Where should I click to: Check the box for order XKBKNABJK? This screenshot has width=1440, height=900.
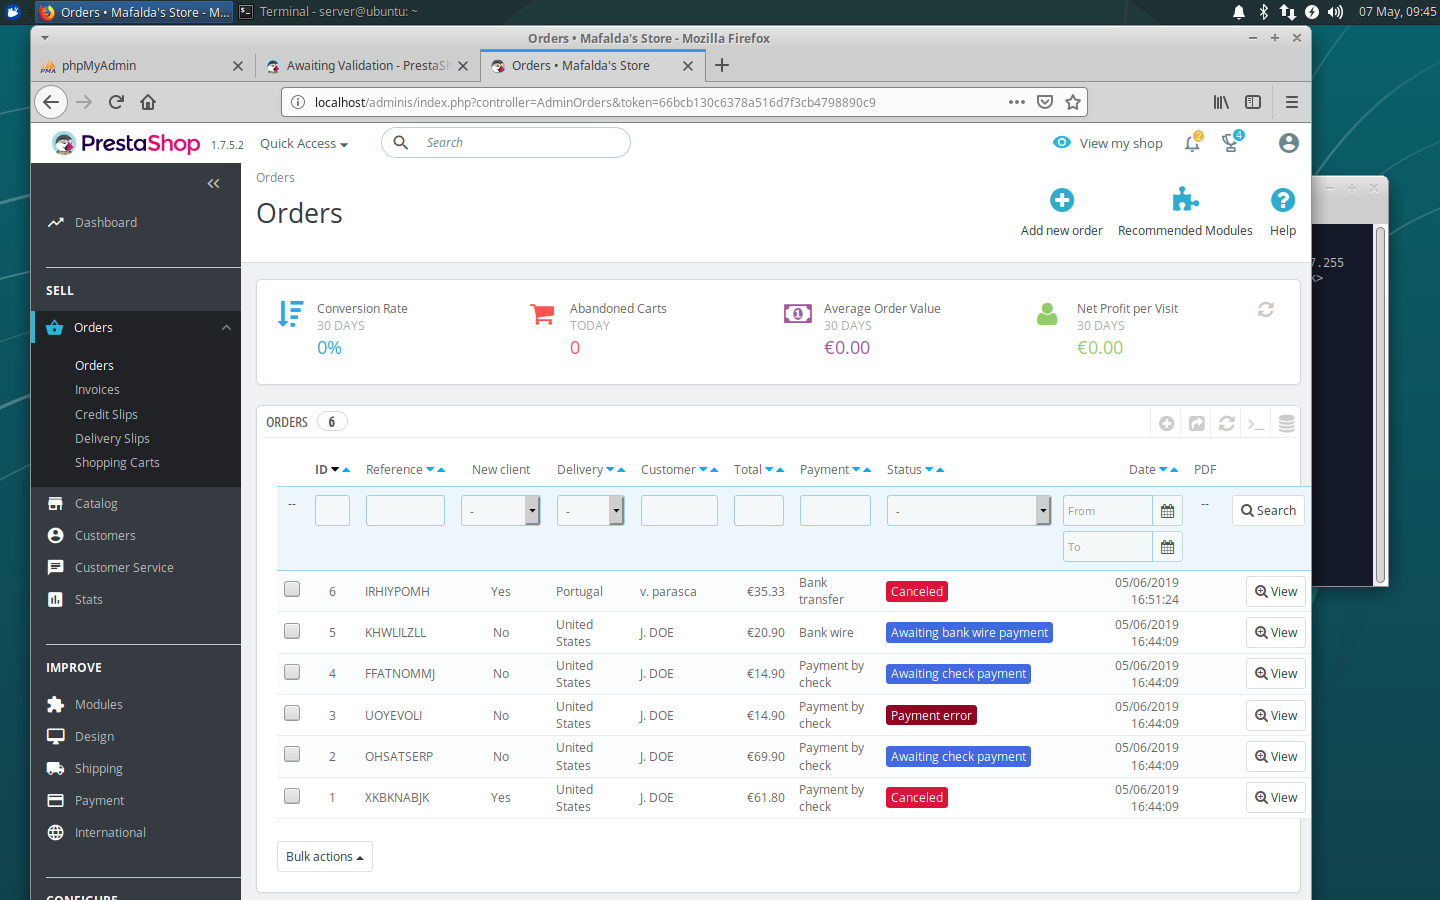[292, 796]
